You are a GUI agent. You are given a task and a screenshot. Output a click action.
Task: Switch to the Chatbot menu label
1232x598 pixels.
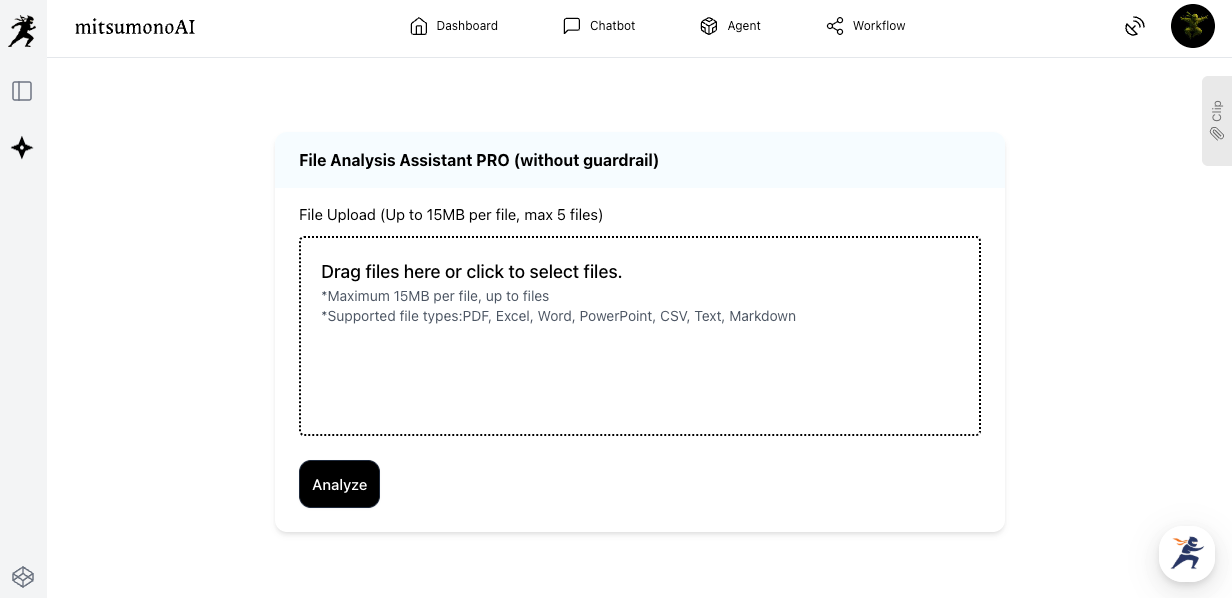(612, 26)
